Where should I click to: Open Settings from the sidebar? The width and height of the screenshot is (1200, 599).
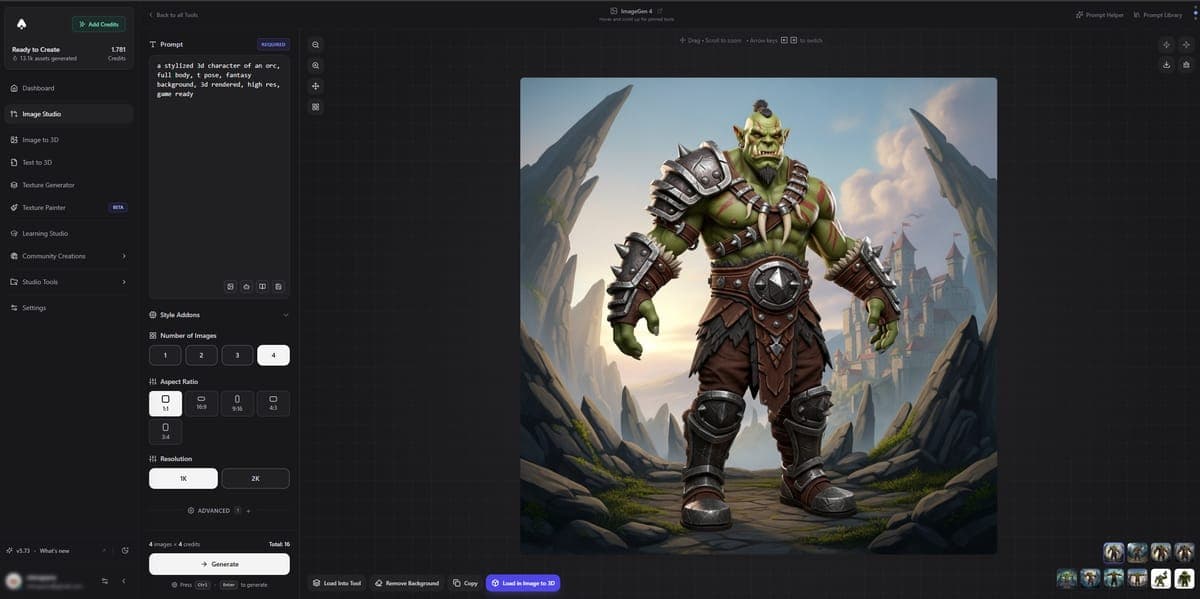pyautogui.click(x=68, y=308)
